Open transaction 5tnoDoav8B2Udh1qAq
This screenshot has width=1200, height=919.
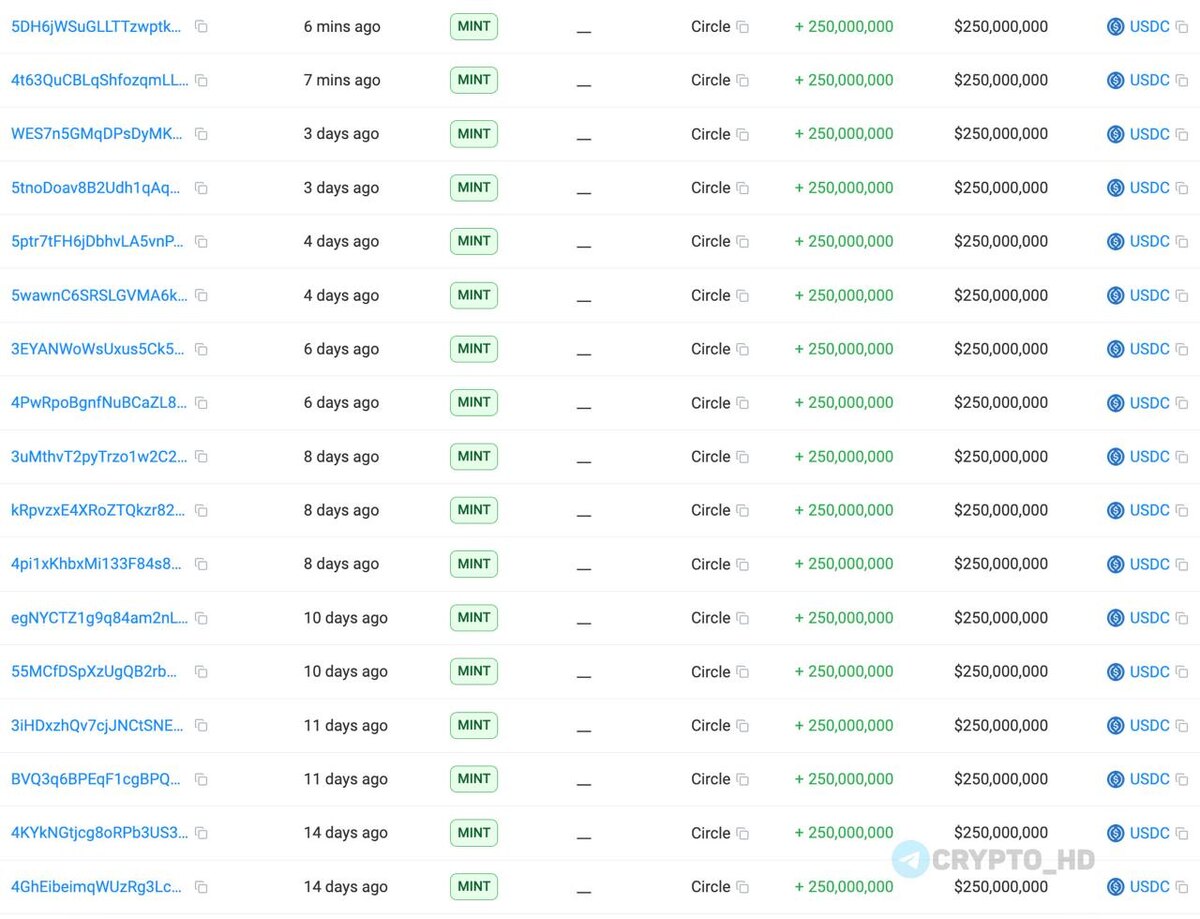[97, 188]
